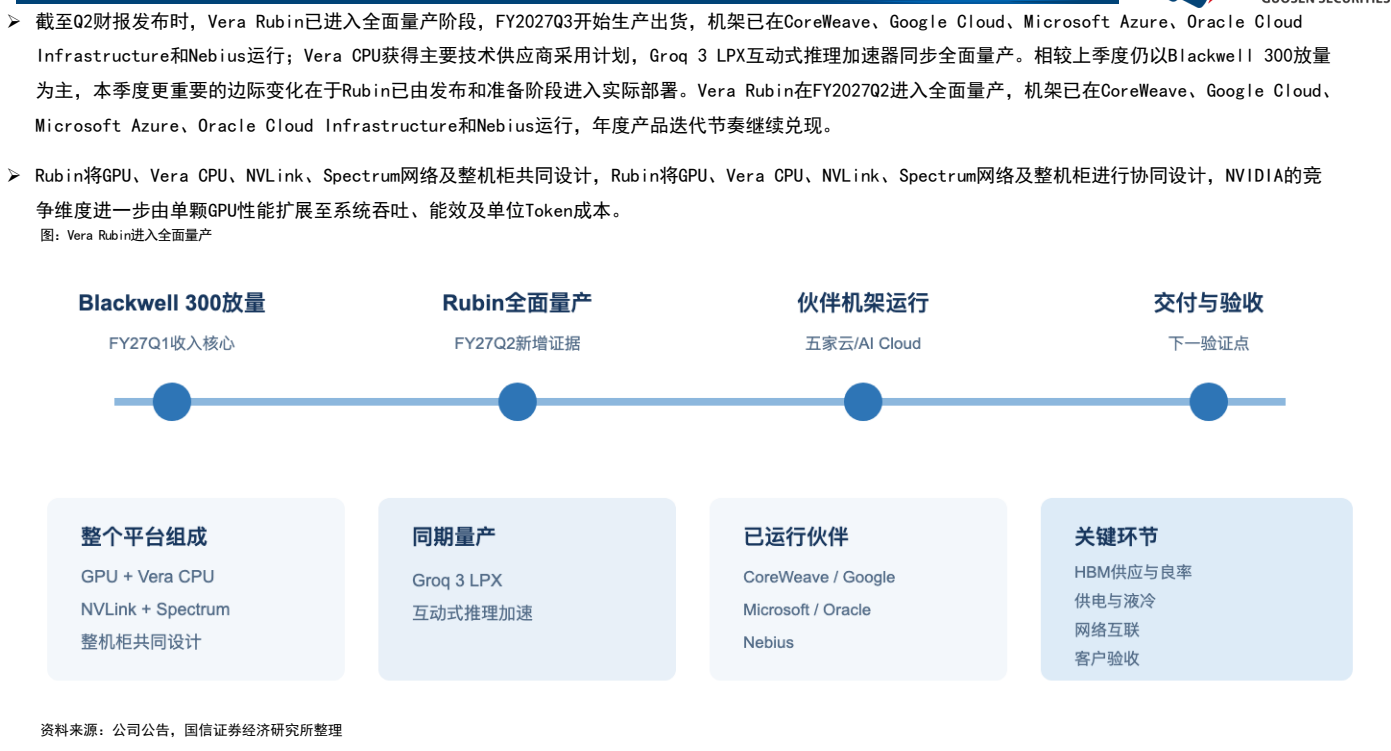
Task: Select the line "GPU + Vera CPU"
Action: coord(148,577)
